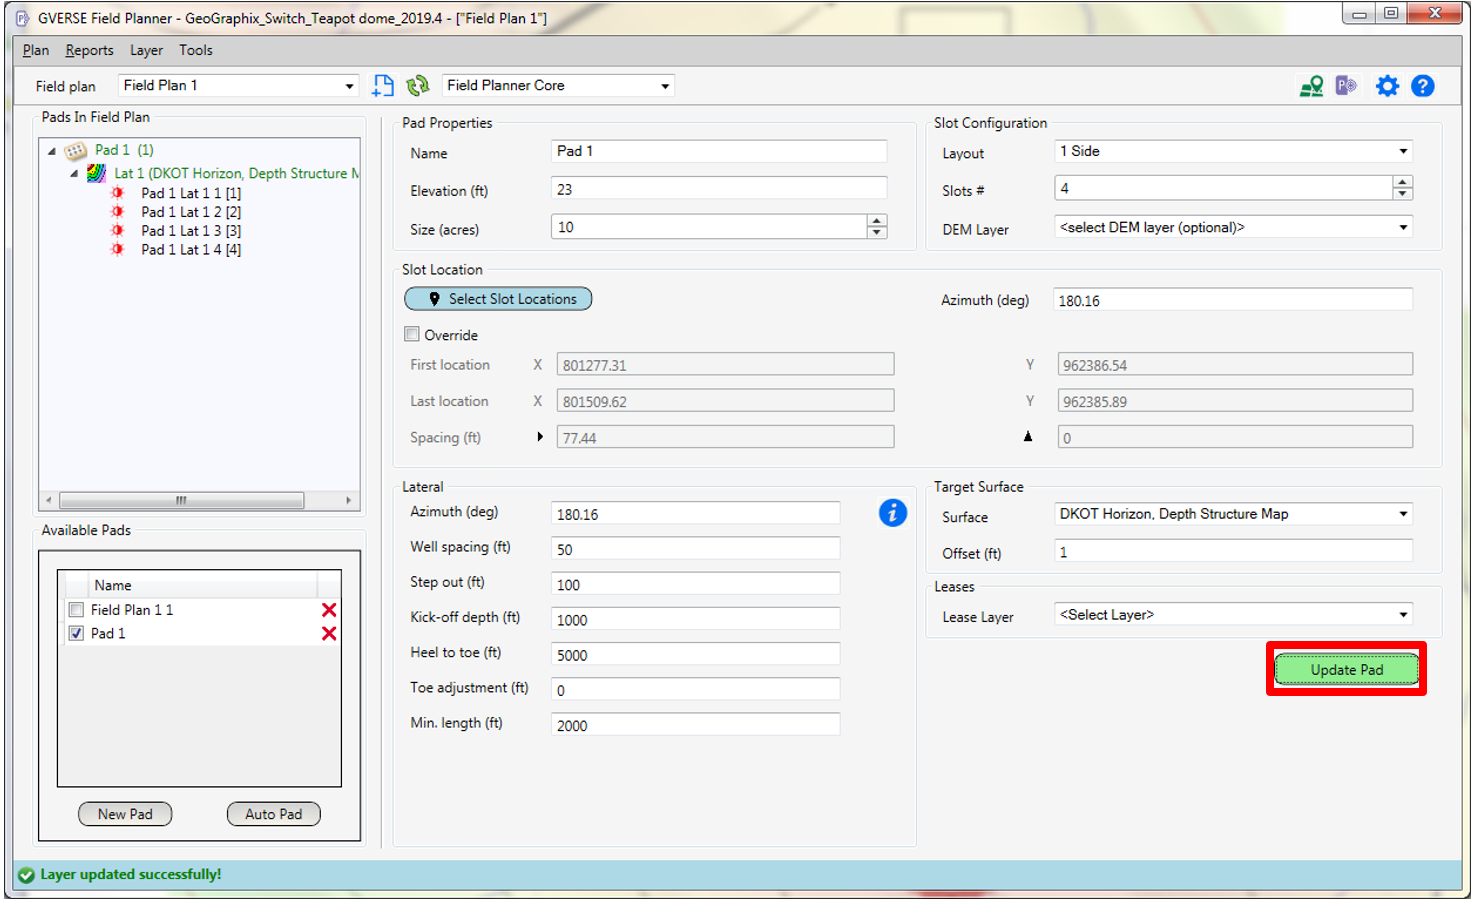Click the Select Slot Locations button
1473x902 pixels.
tap(498, 299)
